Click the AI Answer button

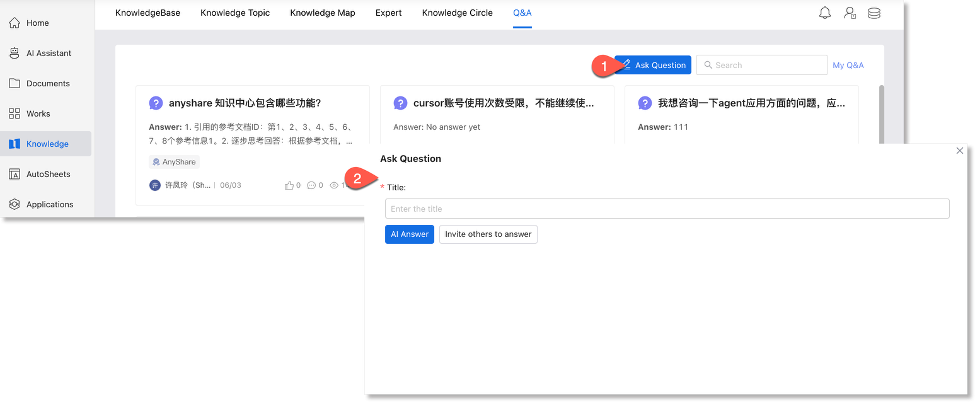pyautogui.click(x=409, y=234)
